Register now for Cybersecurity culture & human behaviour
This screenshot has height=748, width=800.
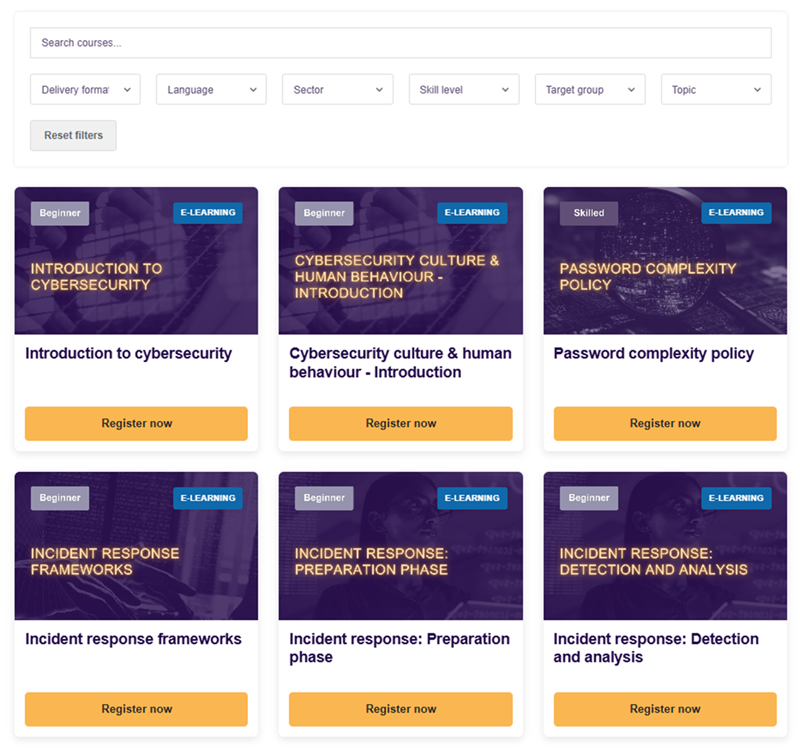(x=400, y=423)
